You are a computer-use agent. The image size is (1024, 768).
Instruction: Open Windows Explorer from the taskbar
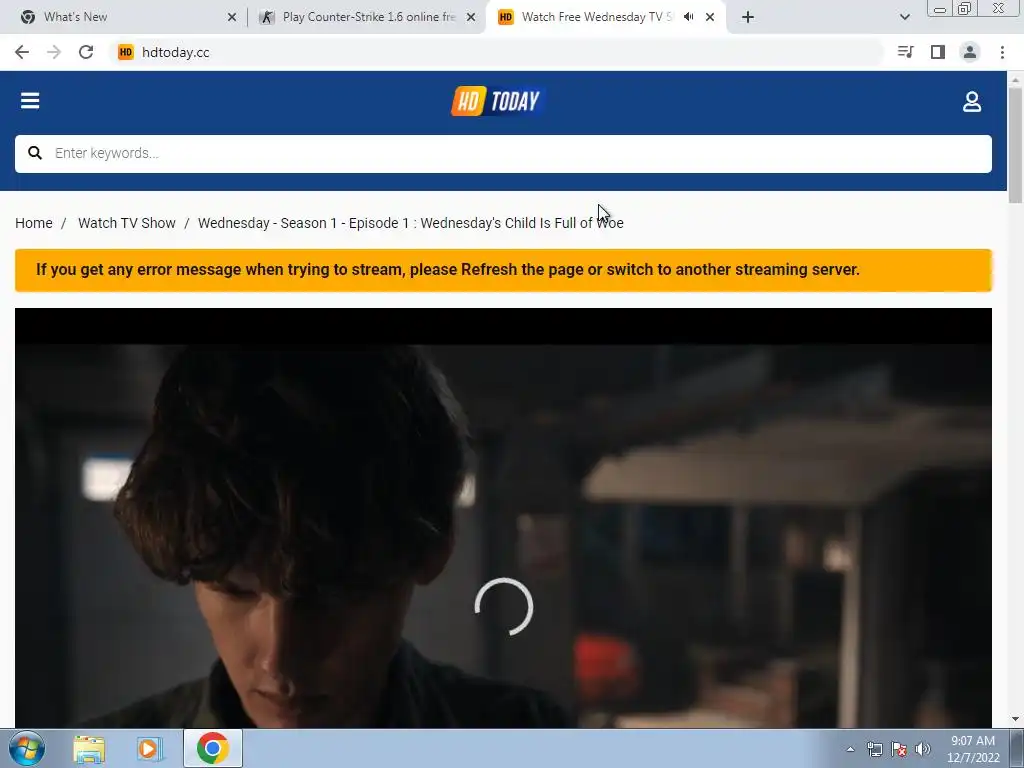pyautogui.click(x=89, y=749)
